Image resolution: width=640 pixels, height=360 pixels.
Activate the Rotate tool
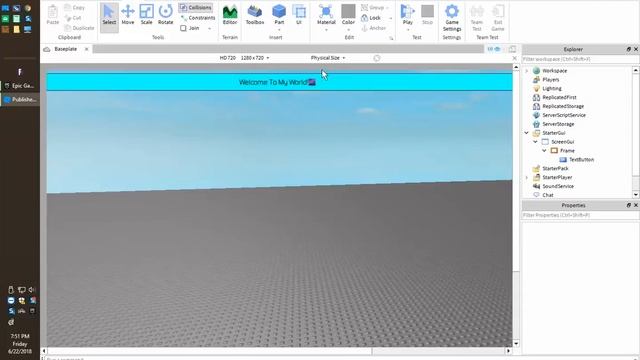pos(165,16)
